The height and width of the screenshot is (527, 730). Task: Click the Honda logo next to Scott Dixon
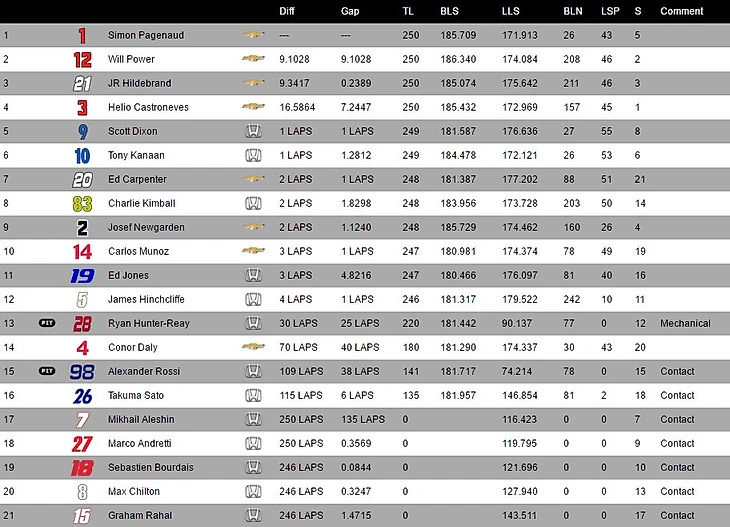click(253, 131)
